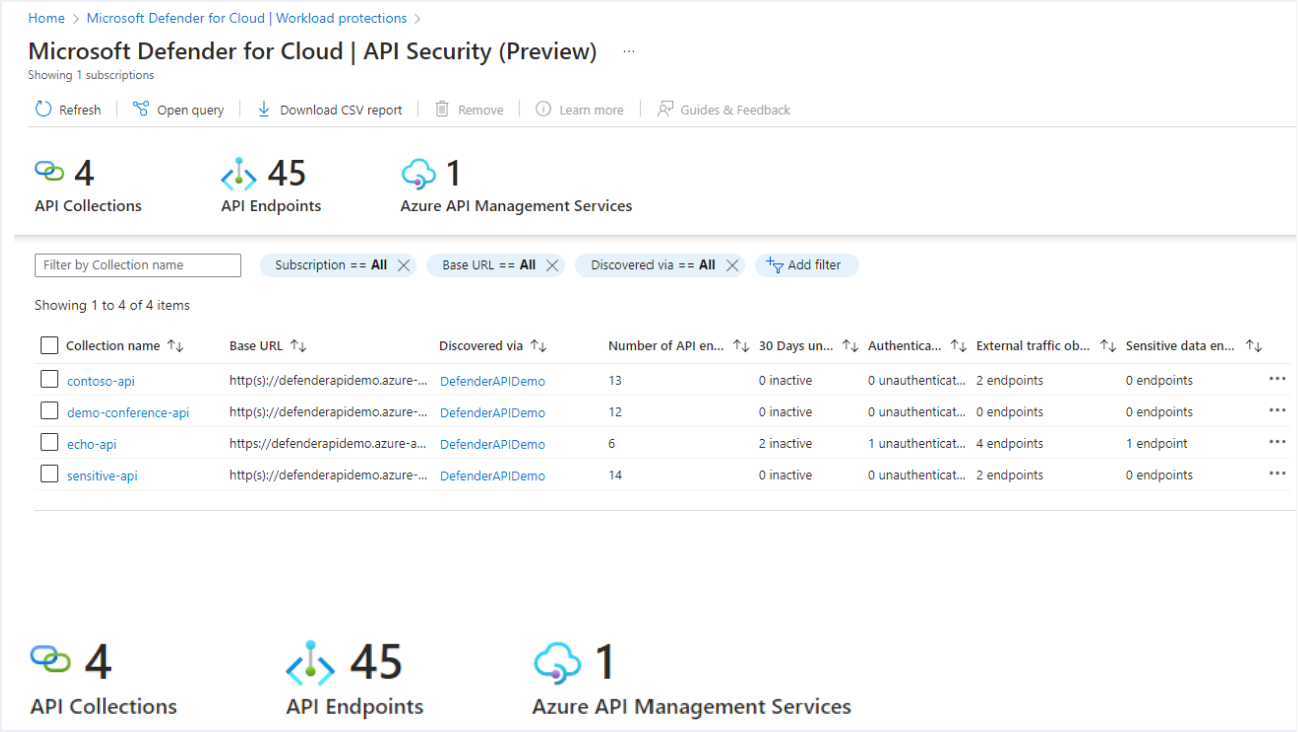1298x732 pixels.
Task: Check the demo-conference-api row checkbox
Action: pos(49,411)
